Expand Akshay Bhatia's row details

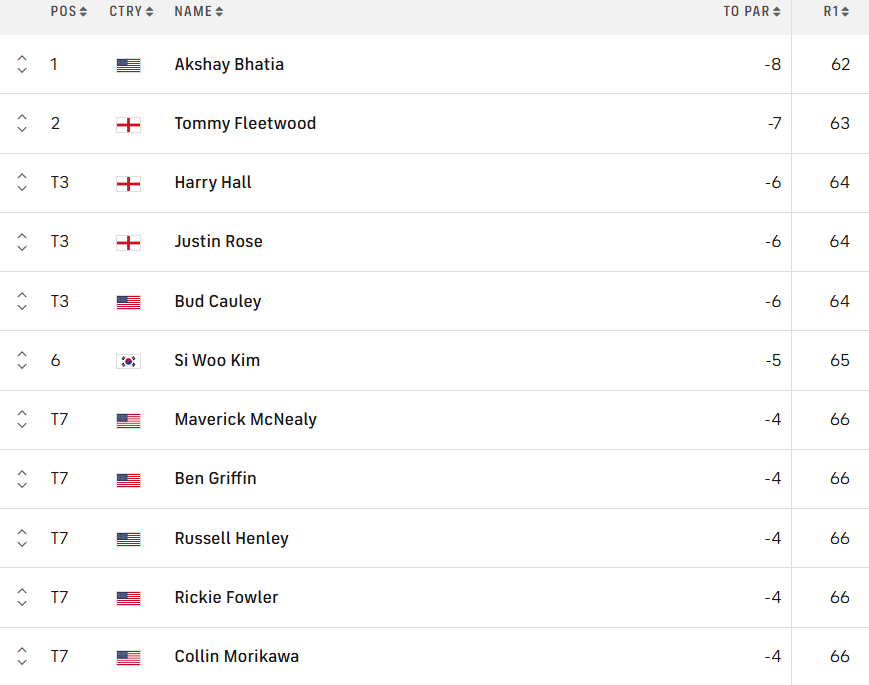coord(22,64)
